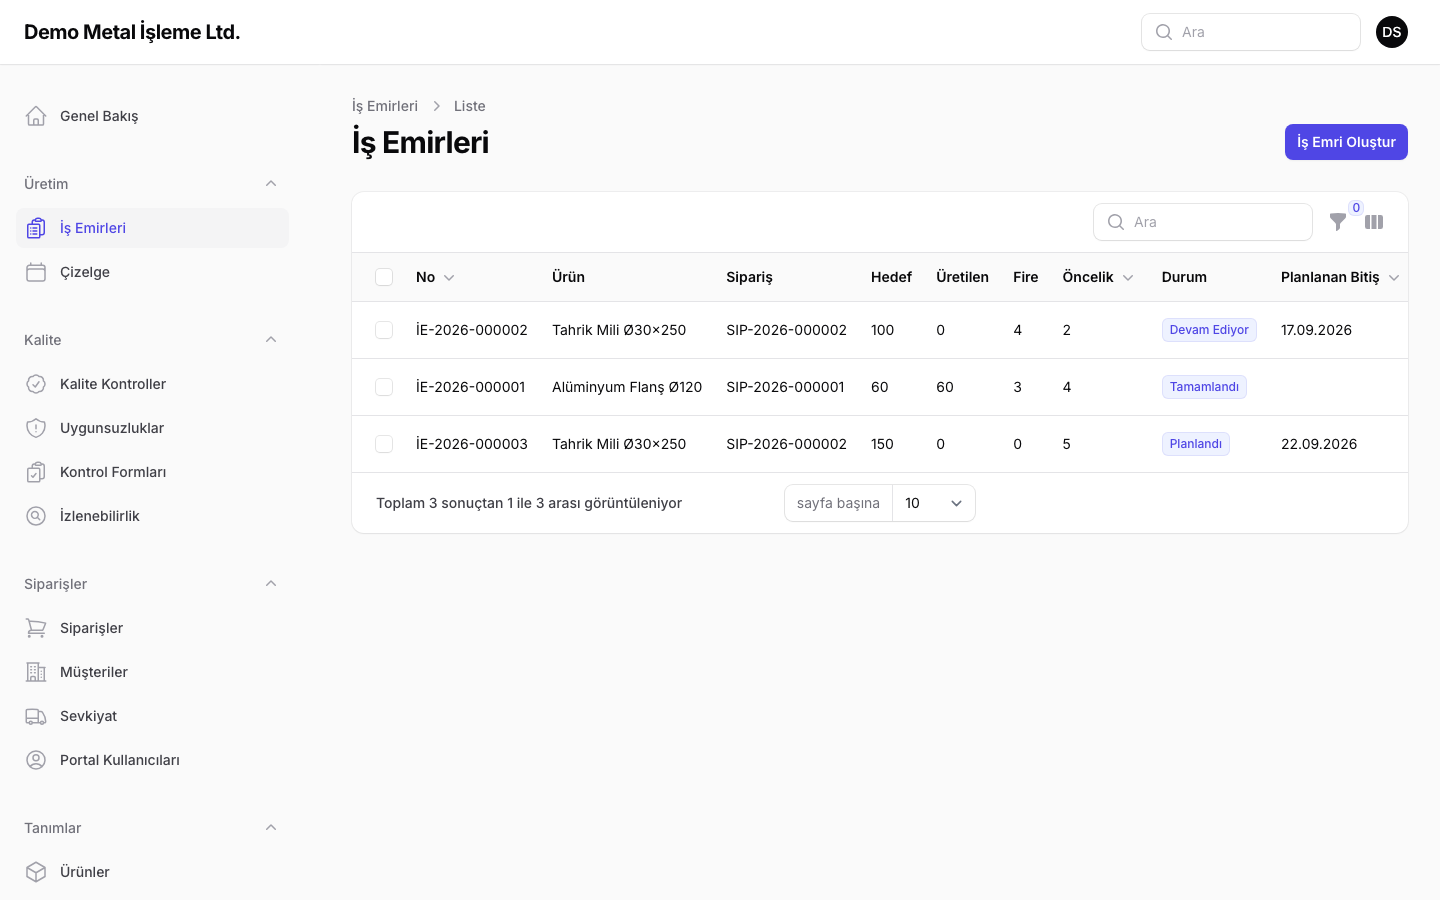
Task: Open the table filter funnel icon
Action: coord(1338,222)
